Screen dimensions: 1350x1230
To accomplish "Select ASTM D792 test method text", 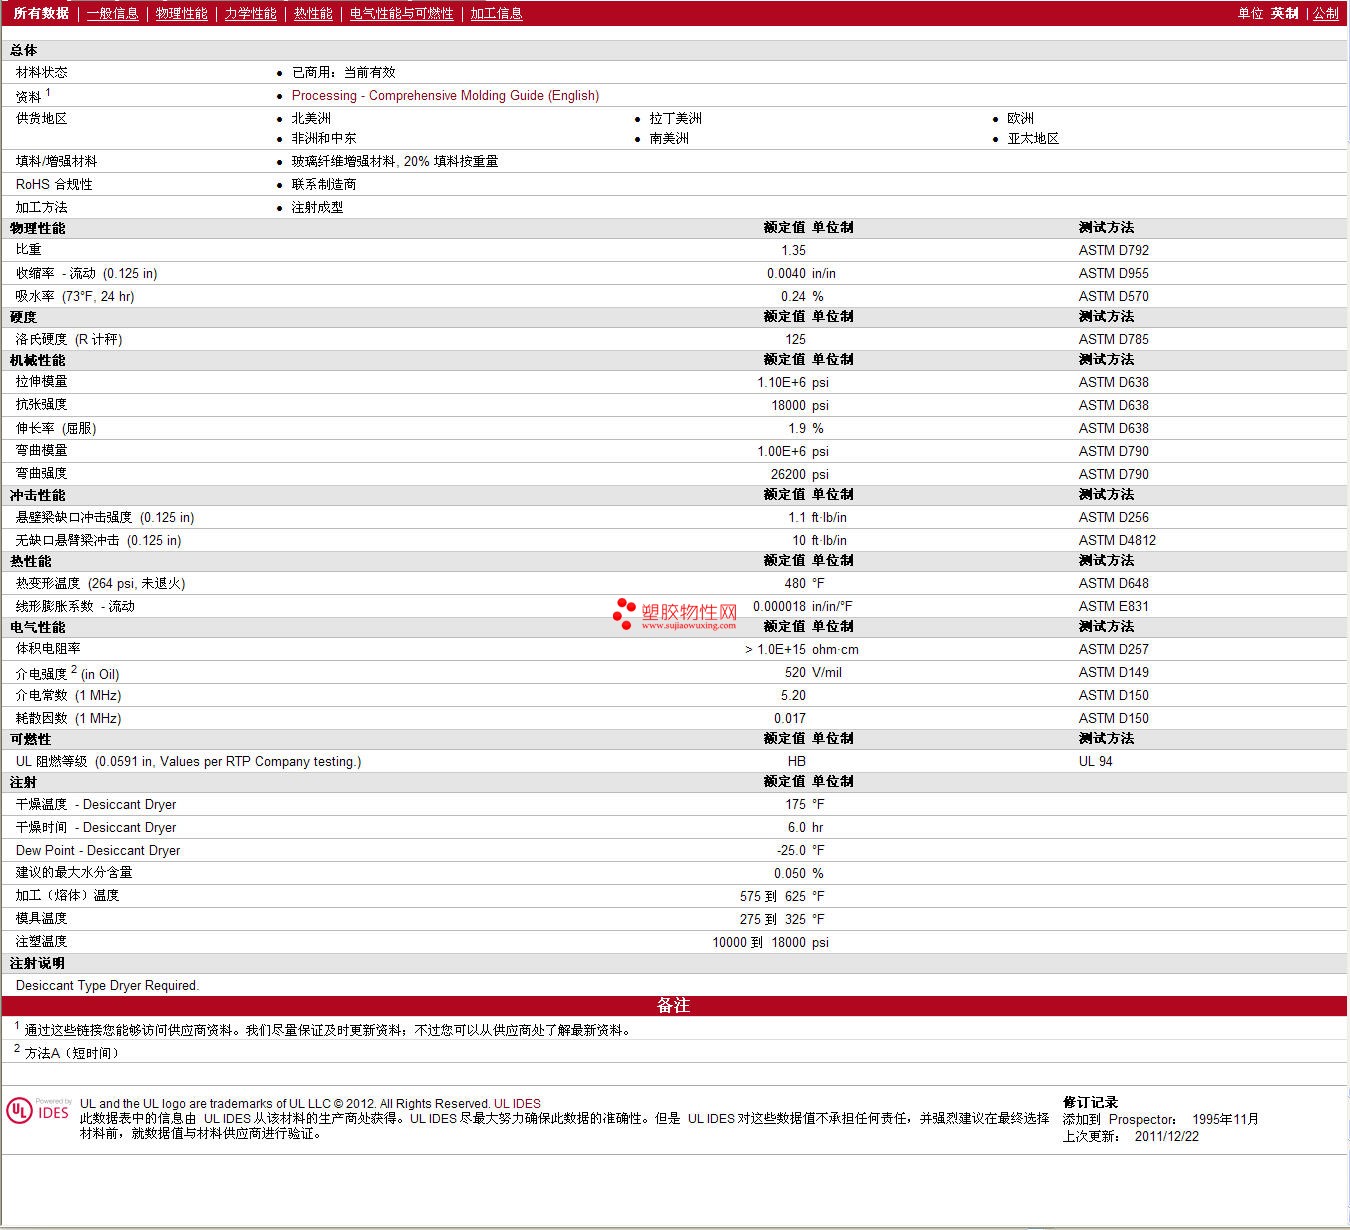I will pyautogui.click(x=1114, y=250).
